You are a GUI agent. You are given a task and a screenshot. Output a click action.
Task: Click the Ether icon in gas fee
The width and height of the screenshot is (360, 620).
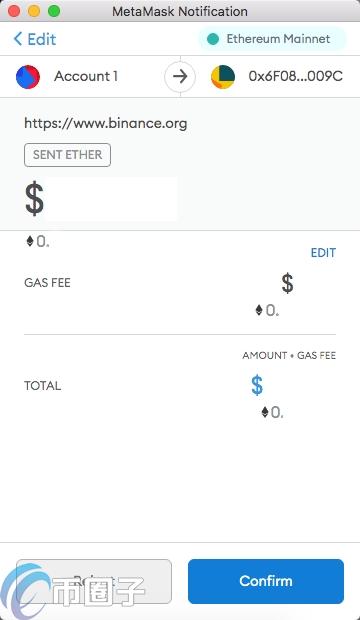pyautogui.click(x=259, y=310)
